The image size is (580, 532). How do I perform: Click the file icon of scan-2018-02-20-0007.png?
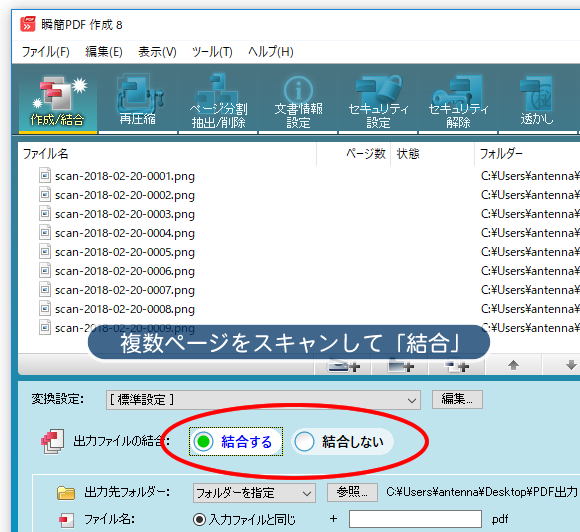45,289
